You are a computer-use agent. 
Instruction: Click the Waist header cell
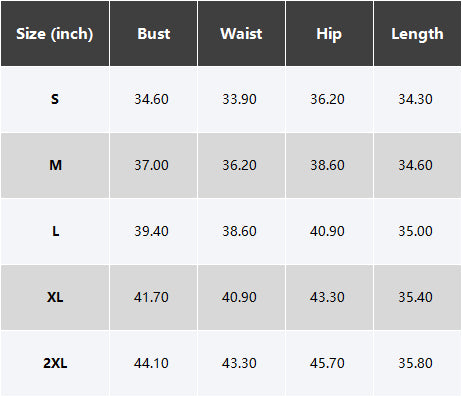click(241, 34)
